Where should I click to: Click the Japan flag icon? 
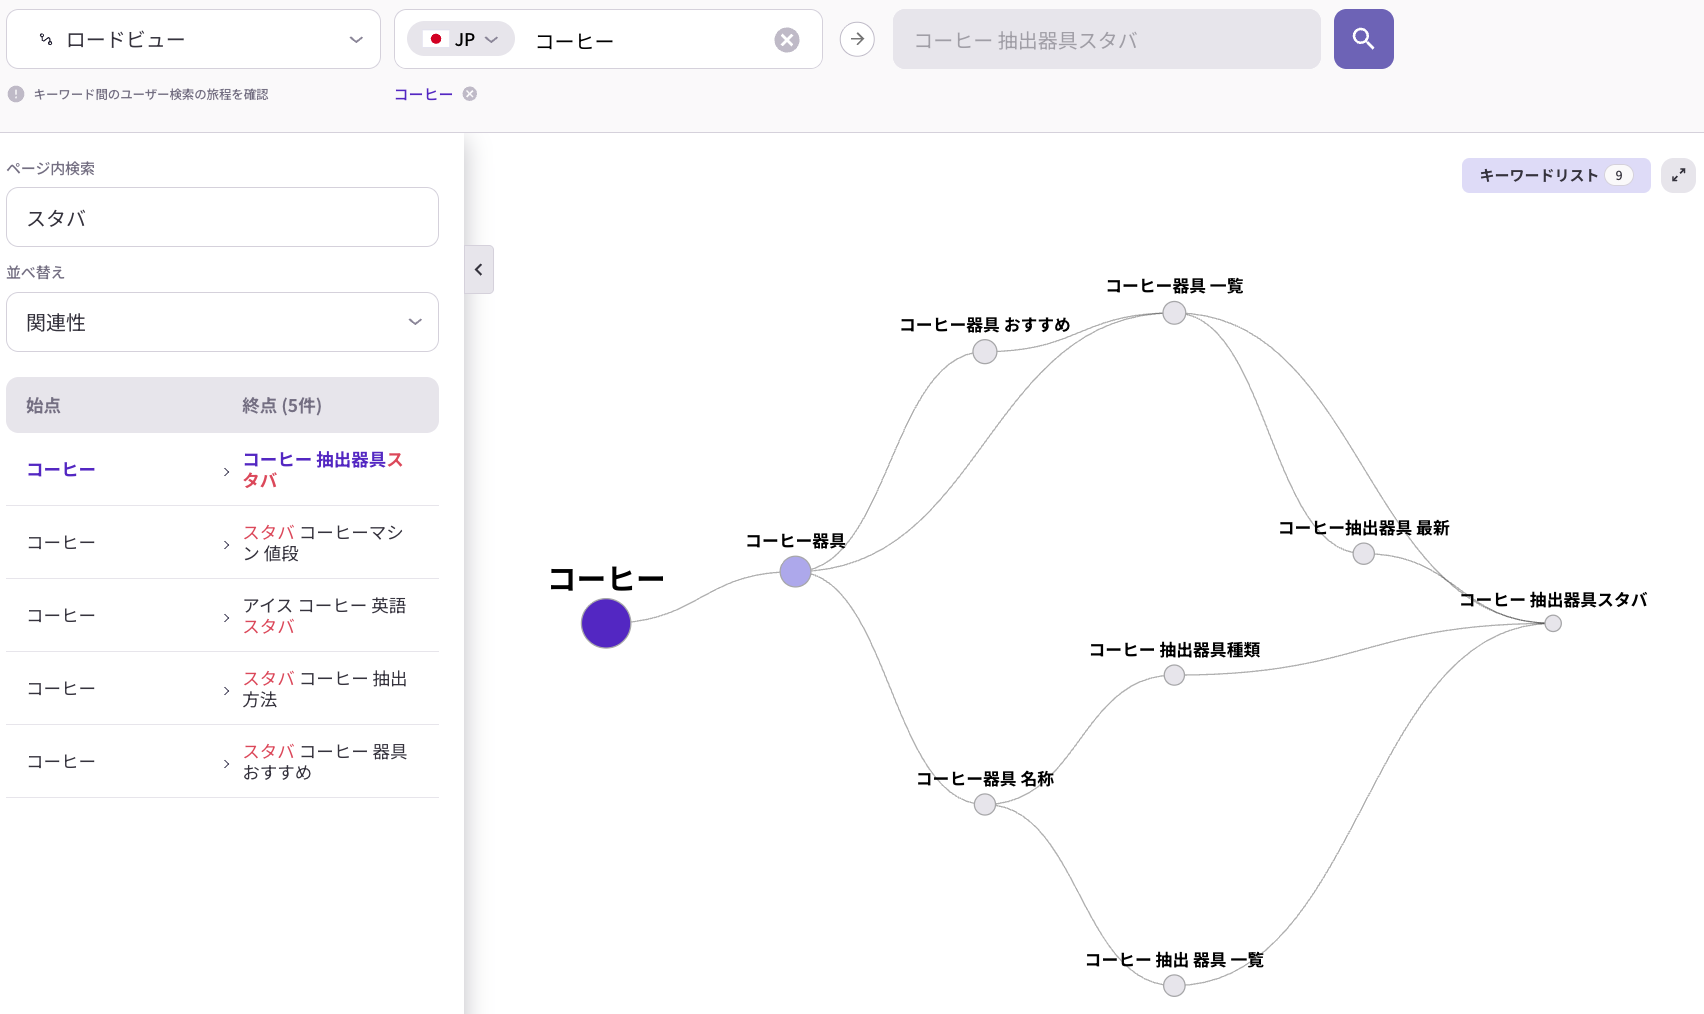click(x=435, y=39)
